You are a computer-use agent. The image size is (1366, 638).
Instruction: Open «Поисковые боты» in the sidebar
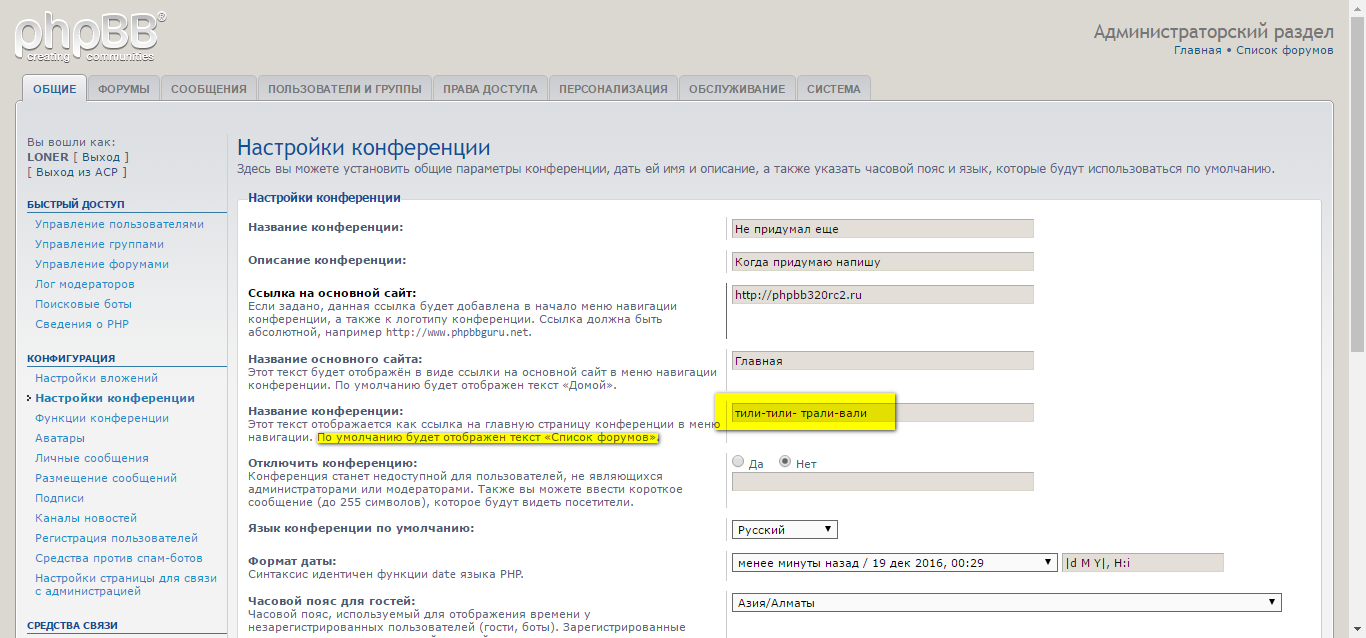(x=83, y=304)
